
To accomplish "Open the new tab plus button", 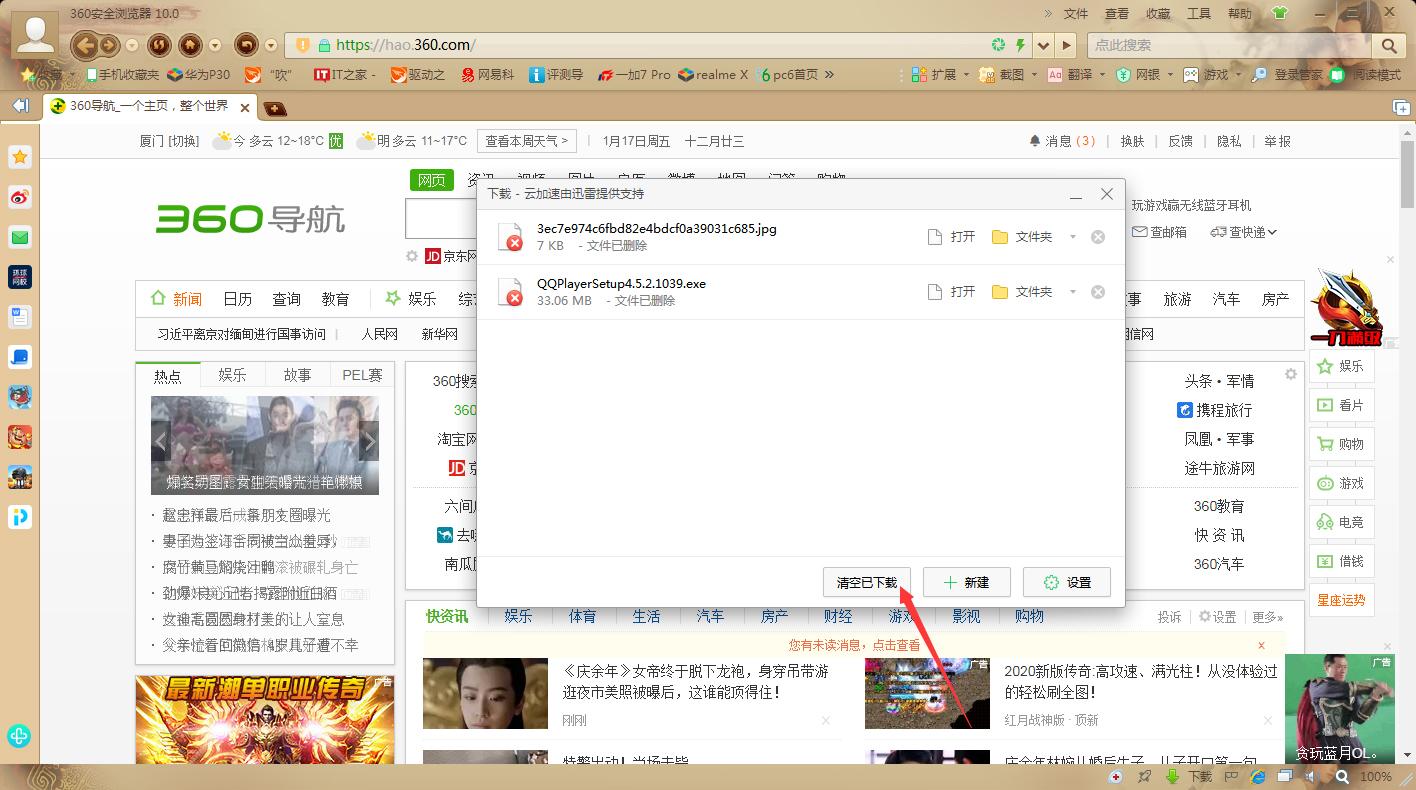I will pyautogui.click(x=274, y=108).
